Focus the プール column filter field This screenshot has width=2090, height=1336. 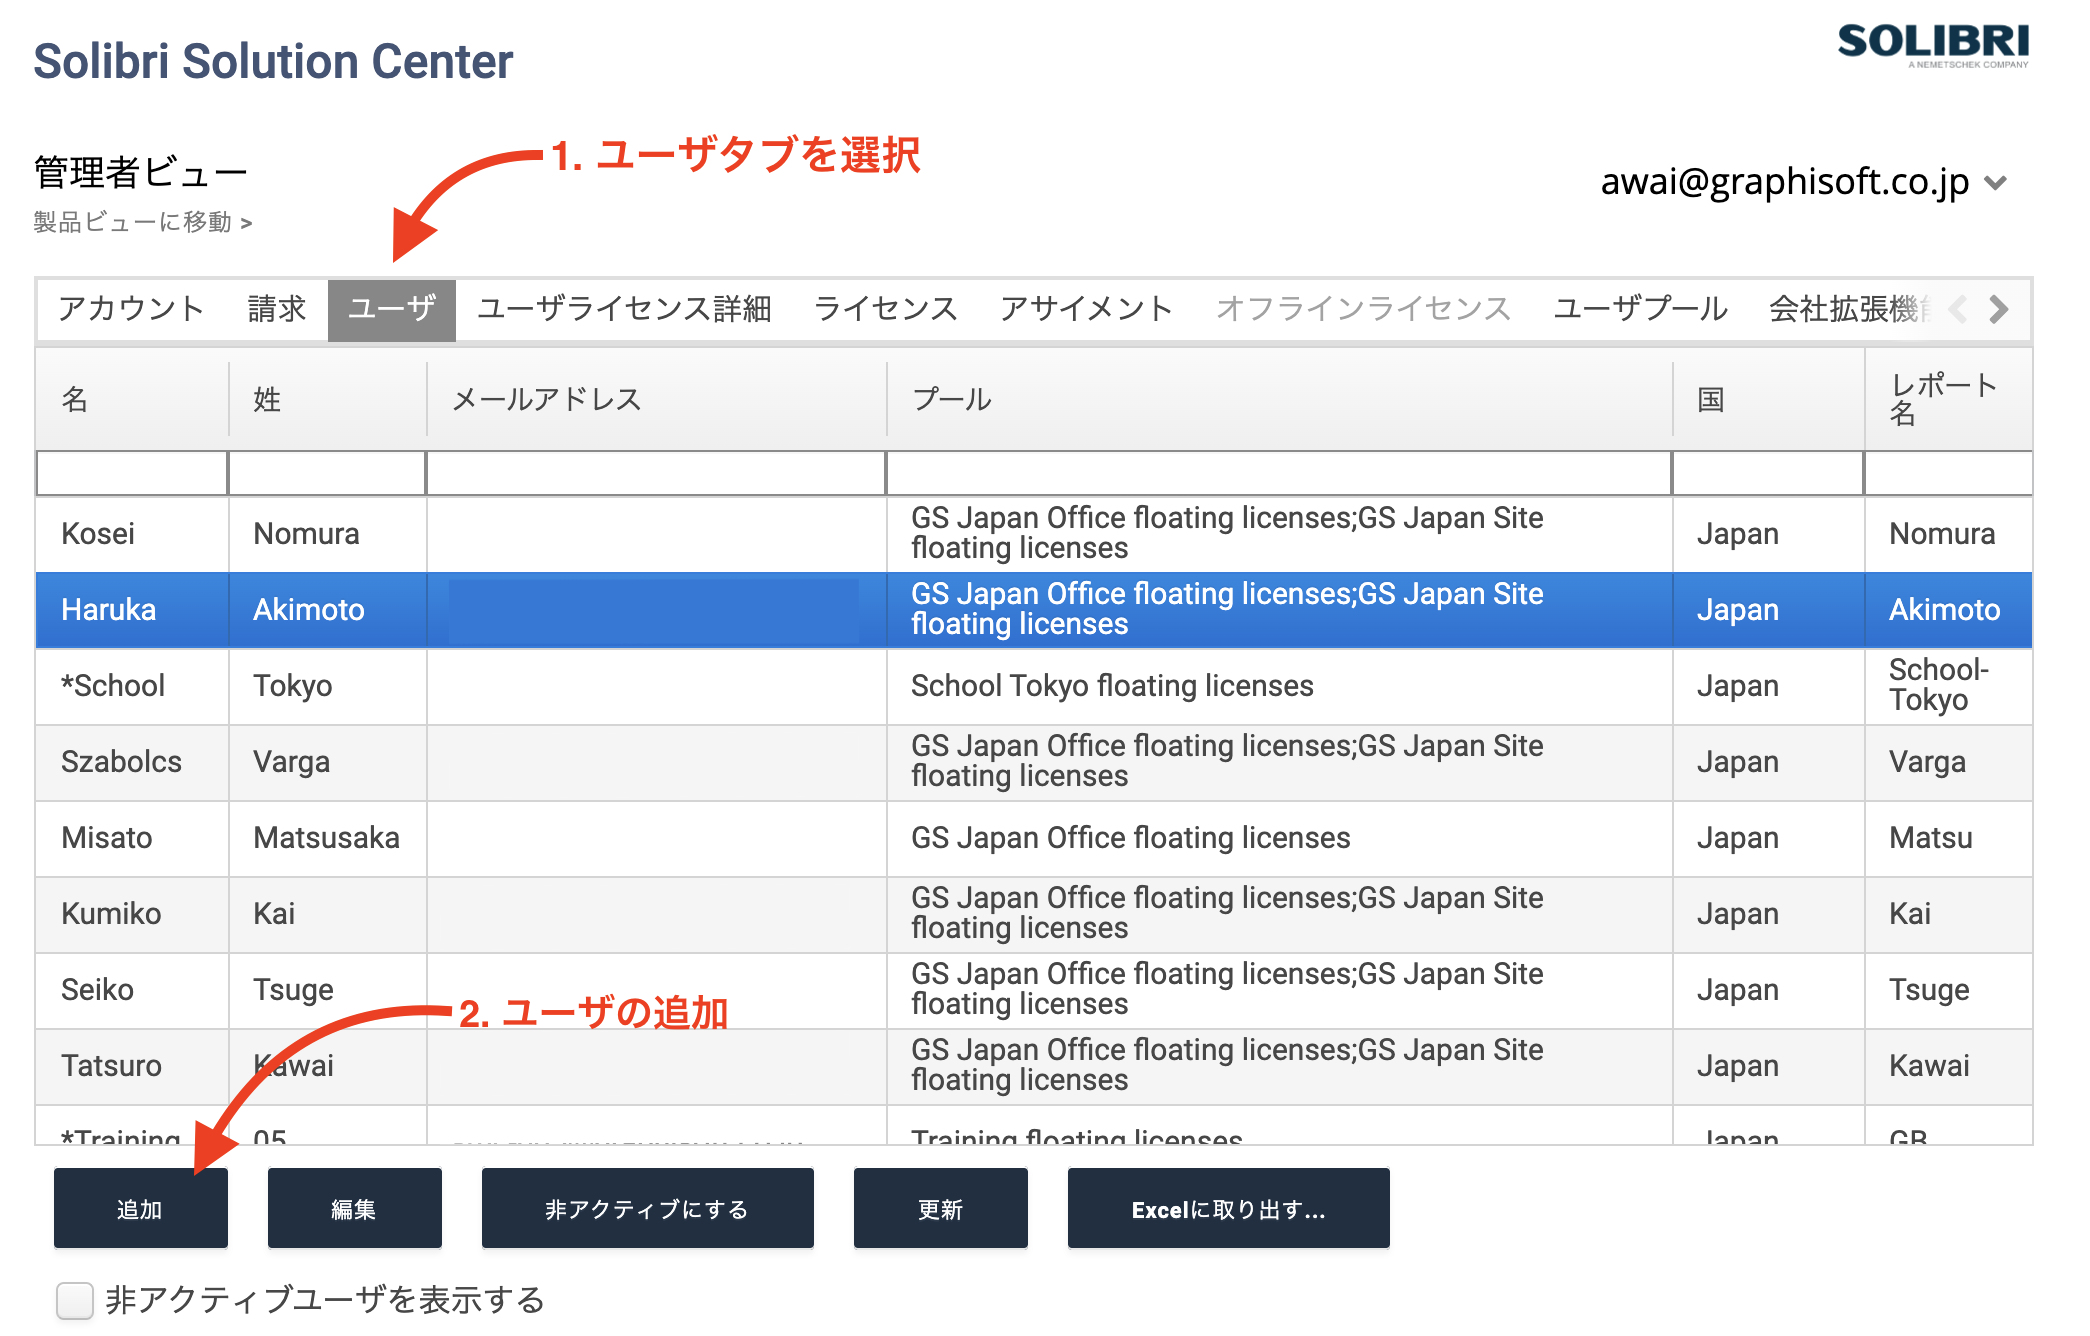1279,473
